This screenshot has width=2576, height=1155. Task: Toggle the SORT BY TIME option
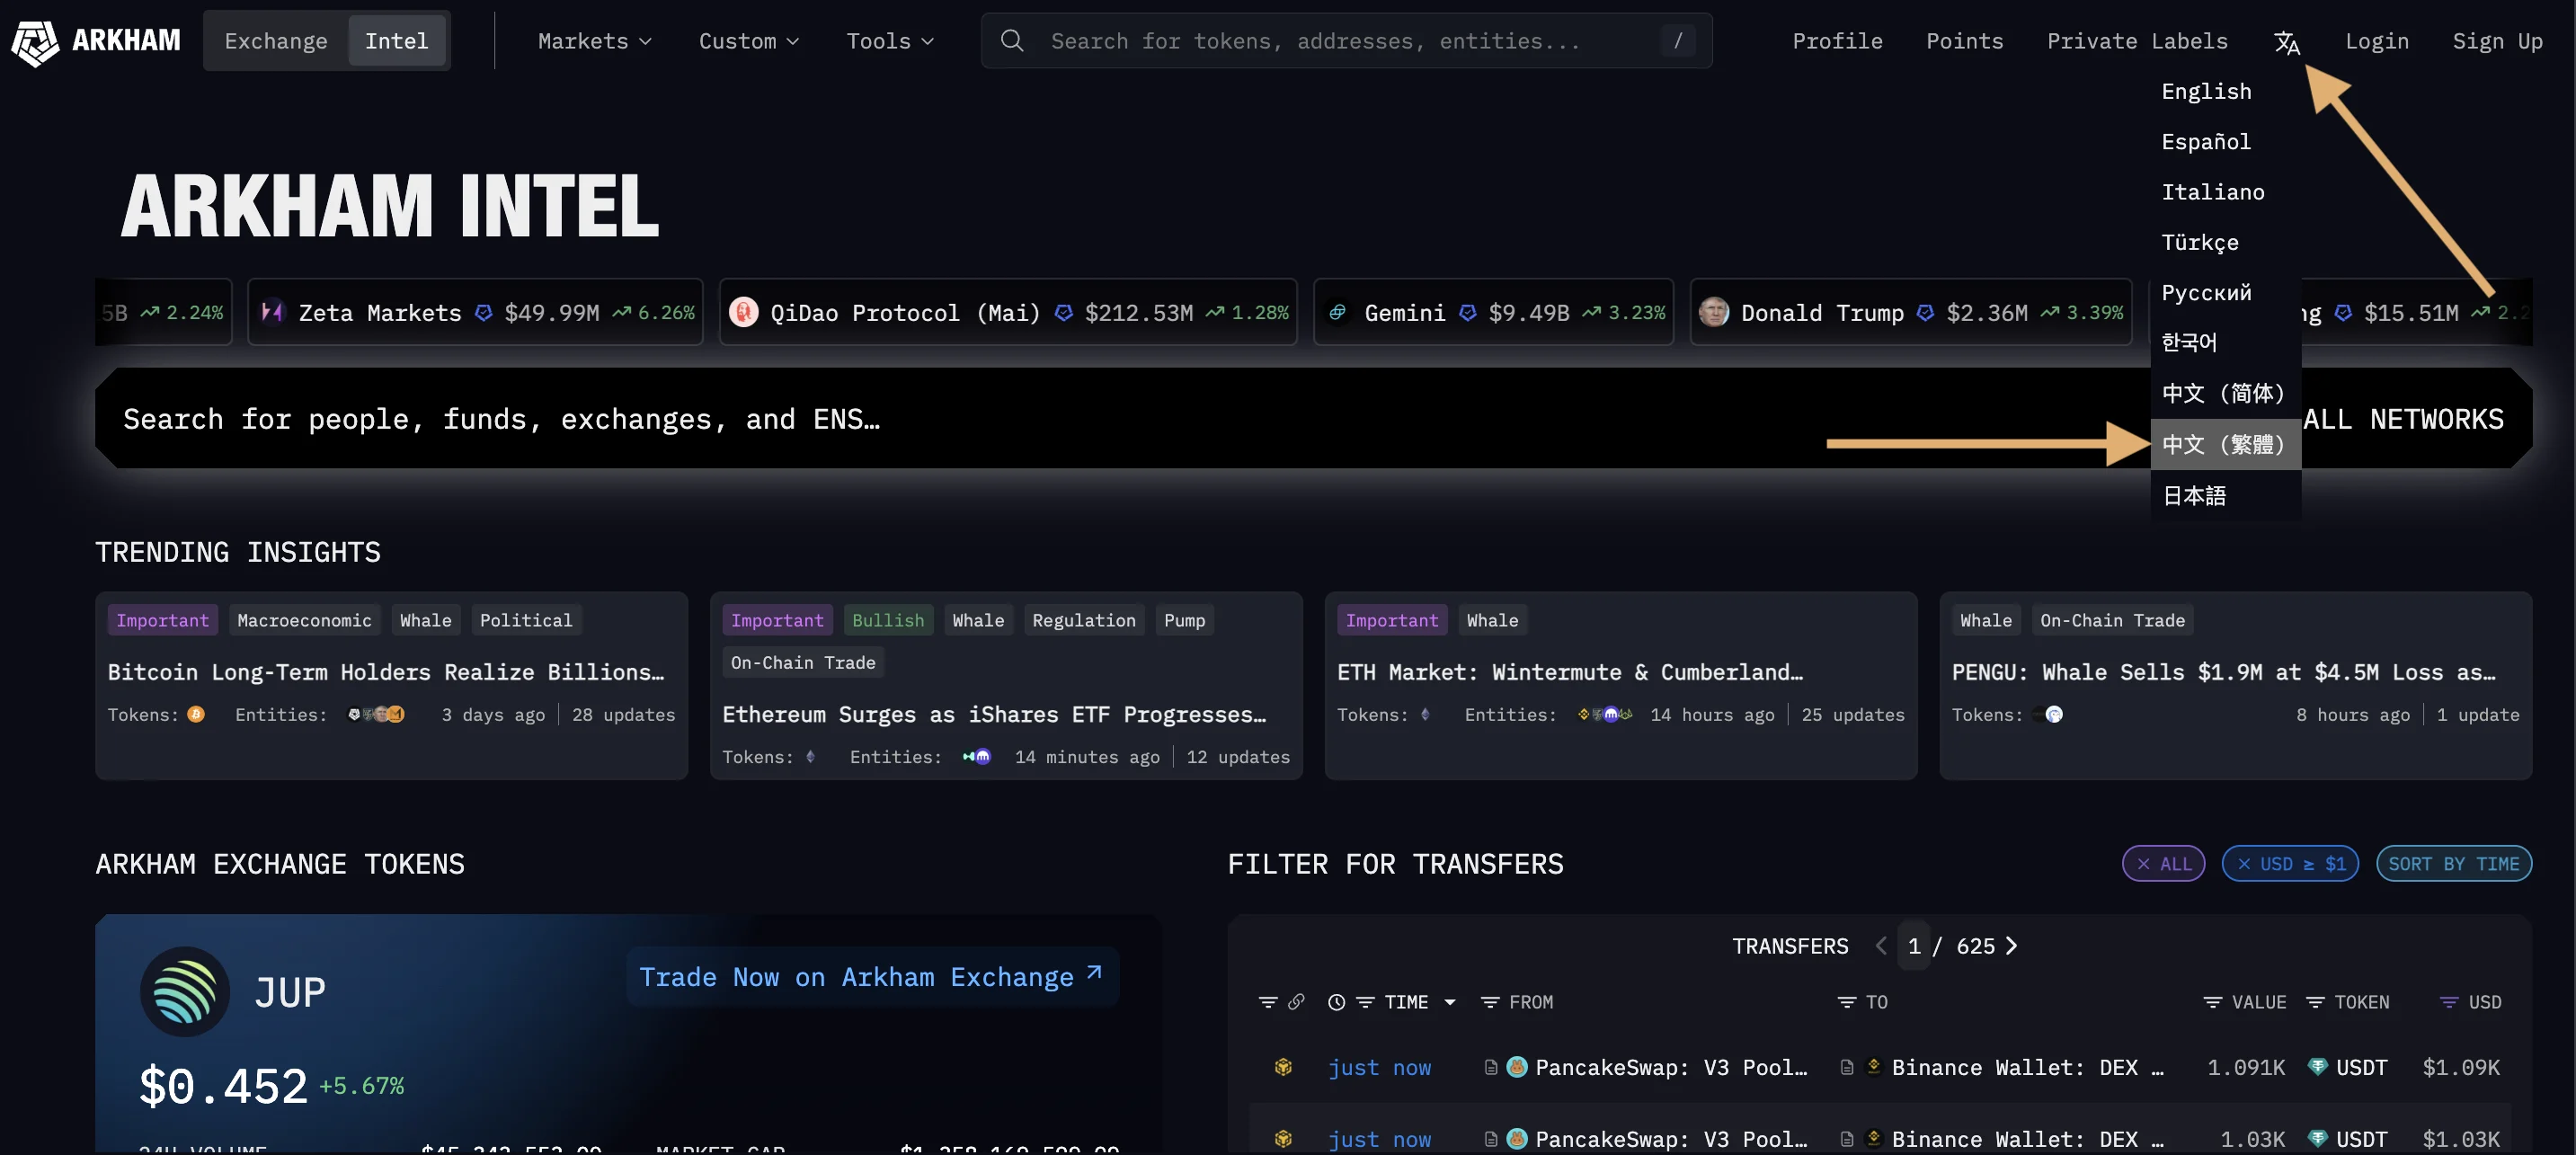(2454, 864)
